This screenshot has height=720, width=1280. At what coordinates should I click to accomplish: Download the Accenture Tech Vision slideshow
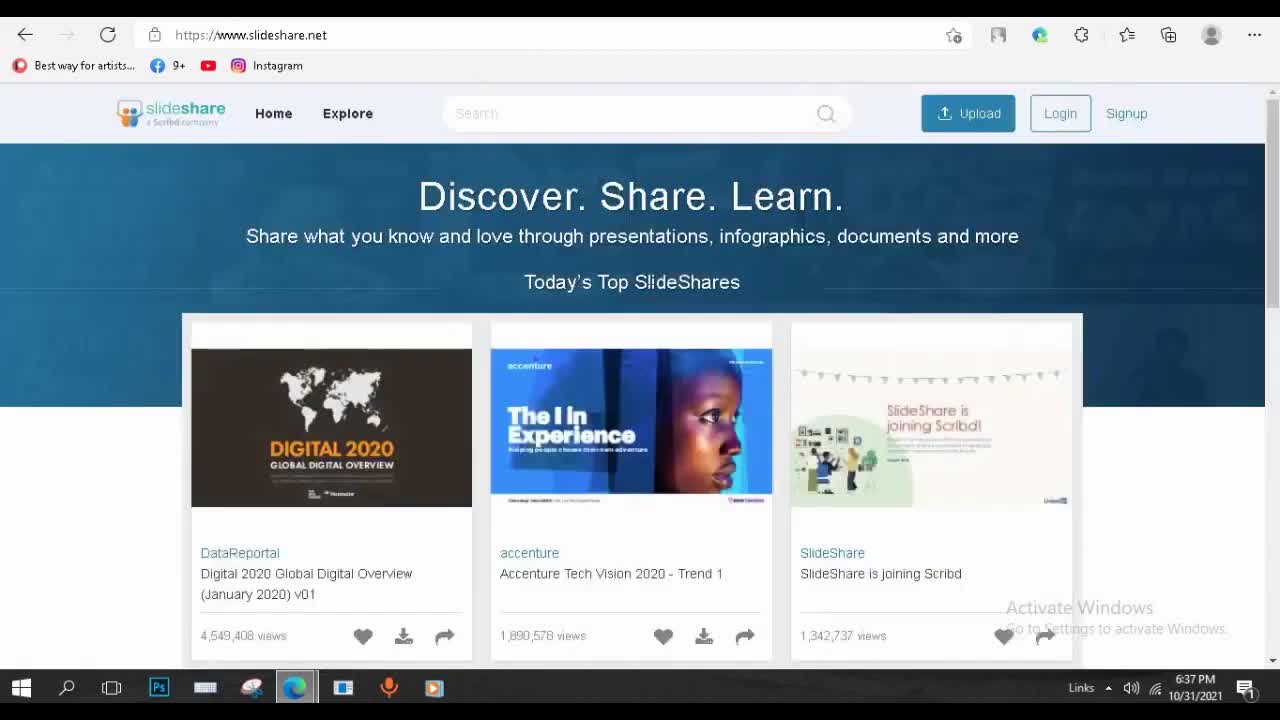pyautogui.click(x=704, y=636)
